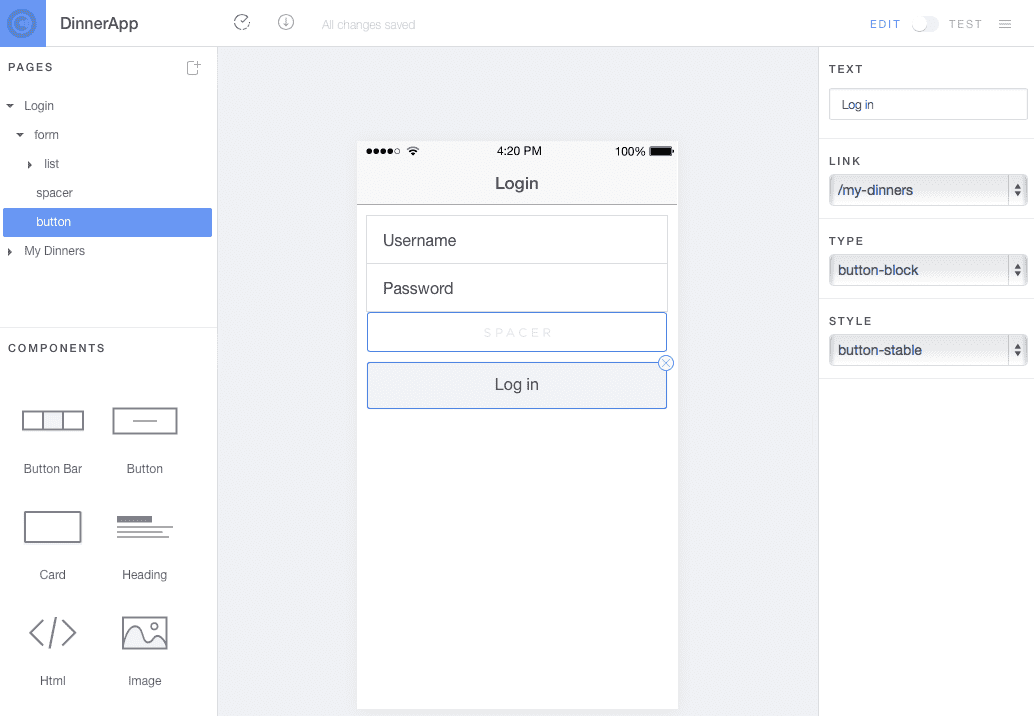
Task: Click the Password field in phone preview
Action: [x=517, y=288]
